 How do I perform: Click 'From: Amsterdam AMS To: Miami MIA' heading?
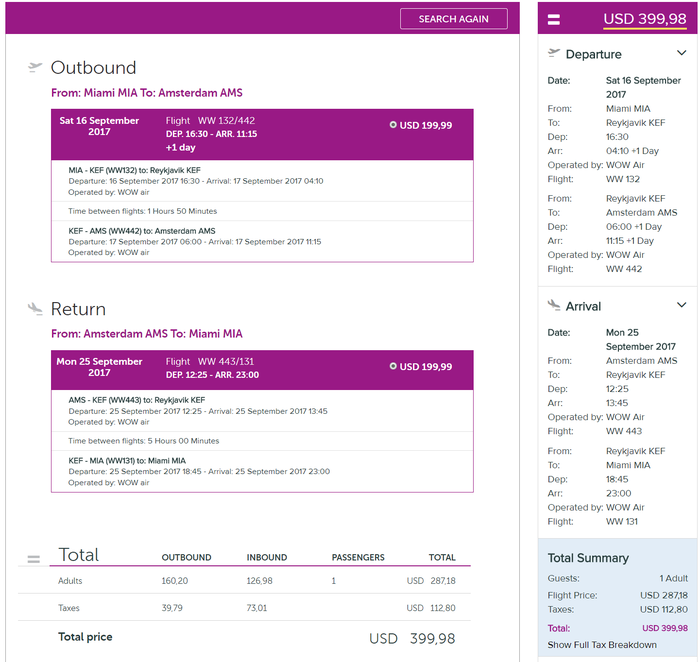(x=146, y=334)
